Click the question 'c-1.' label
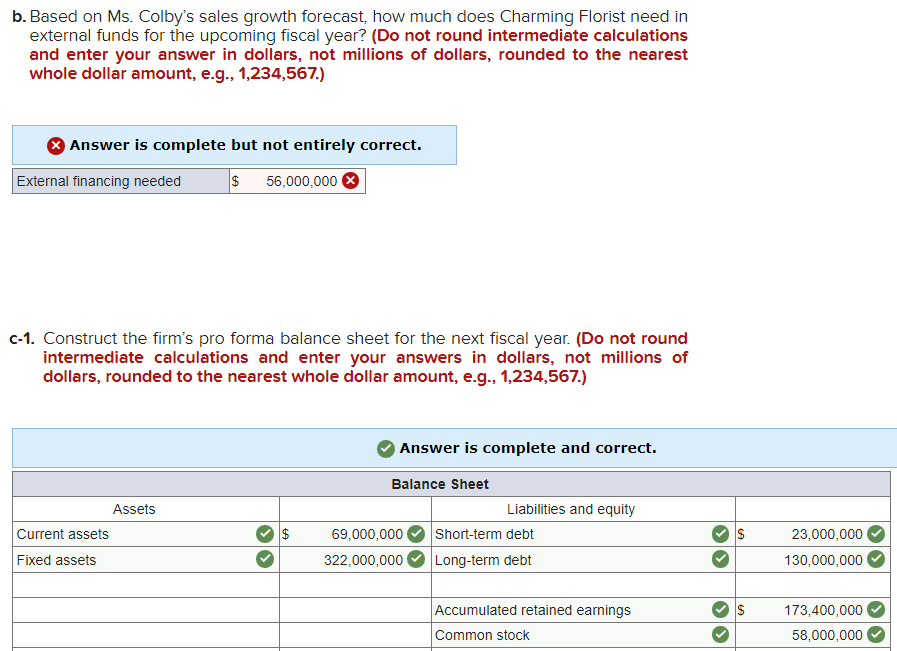This screenshot has height=651, width=897. click(22, 339)
